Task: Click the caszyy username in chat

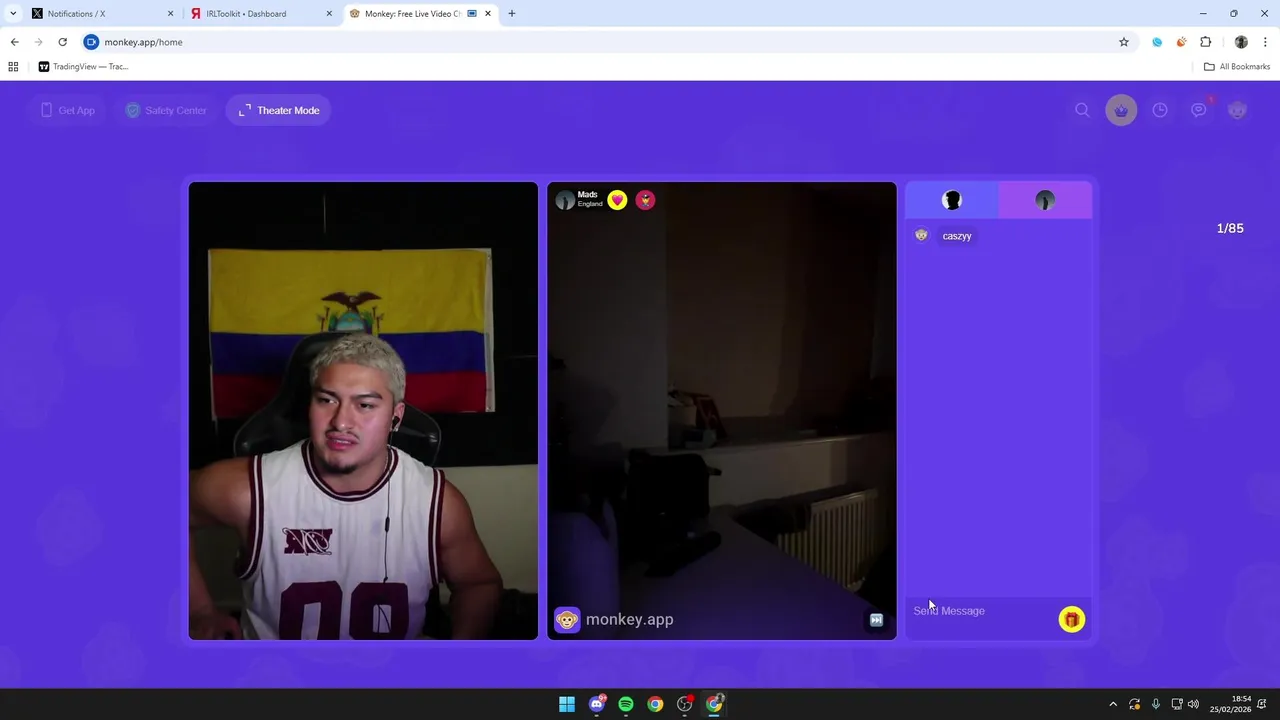Action: pos(957,236)
